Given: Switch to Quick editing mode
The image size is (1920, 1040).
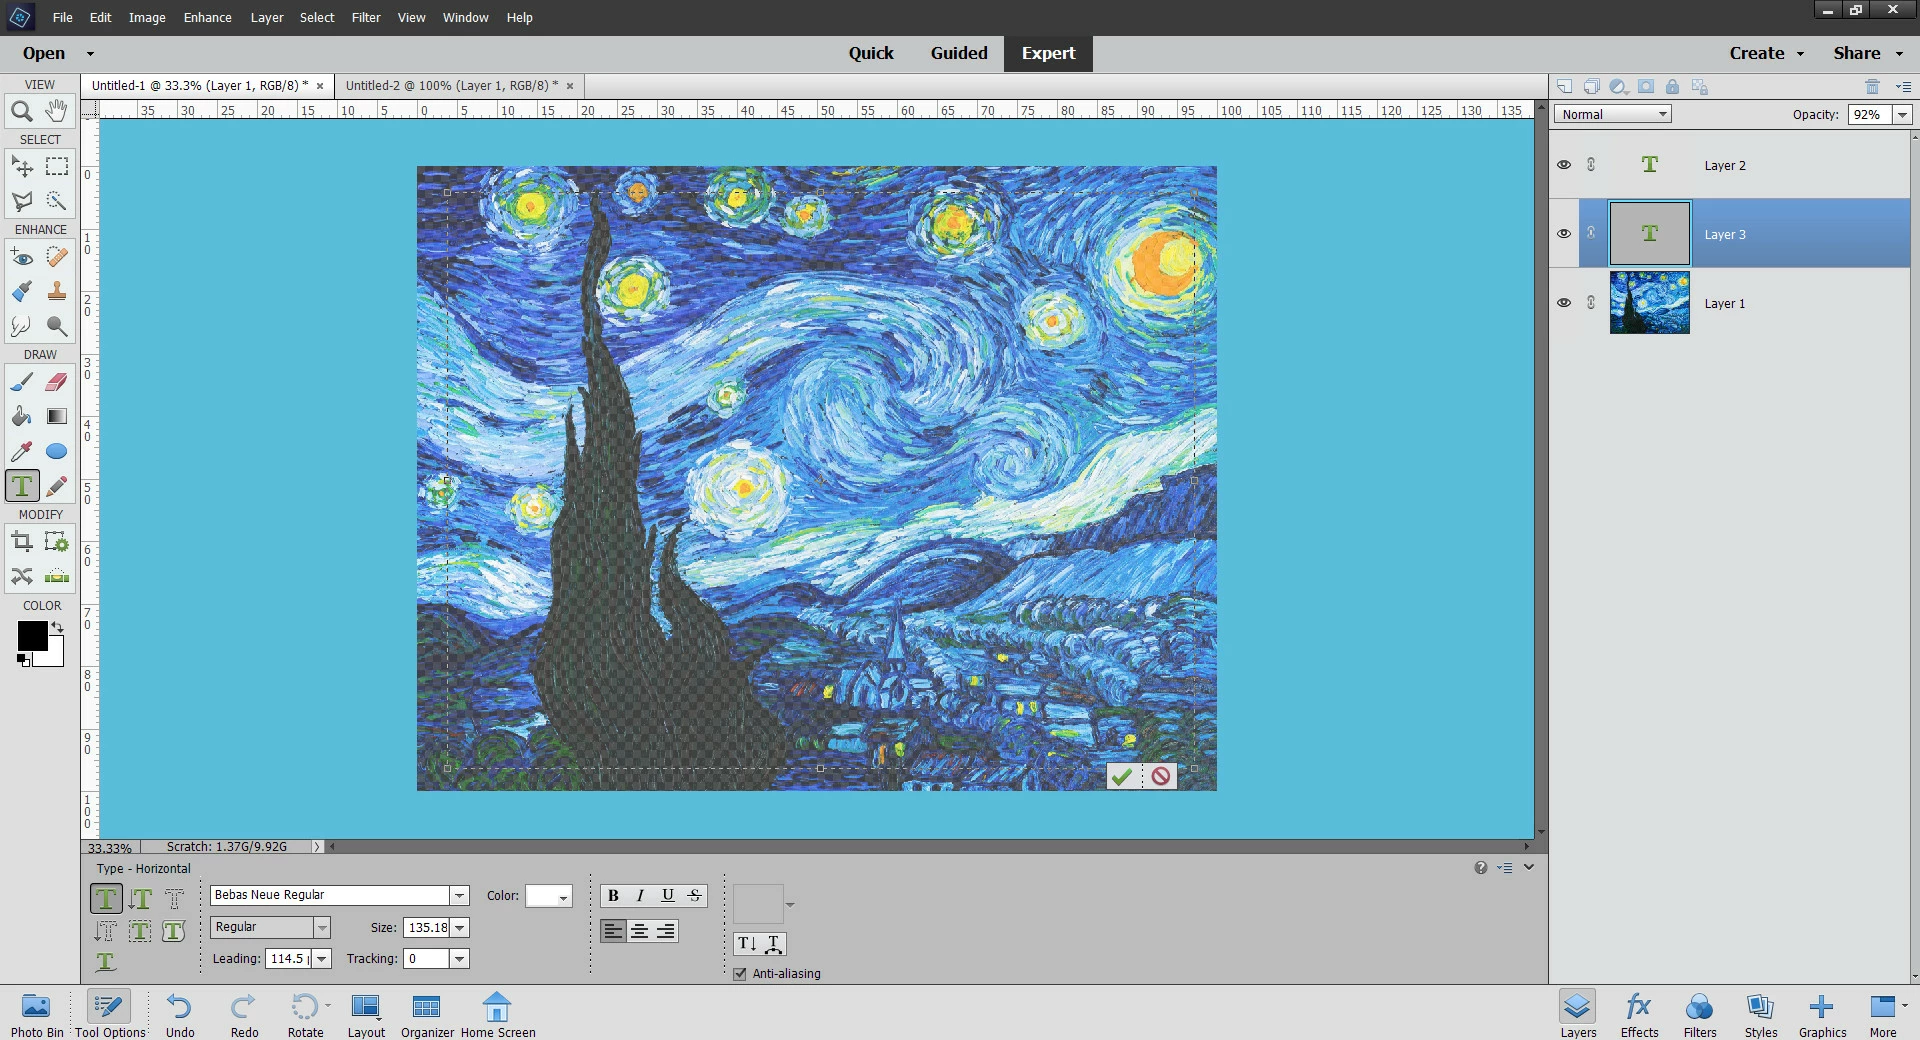Looking at the screenshot, I should coord(871,53).
